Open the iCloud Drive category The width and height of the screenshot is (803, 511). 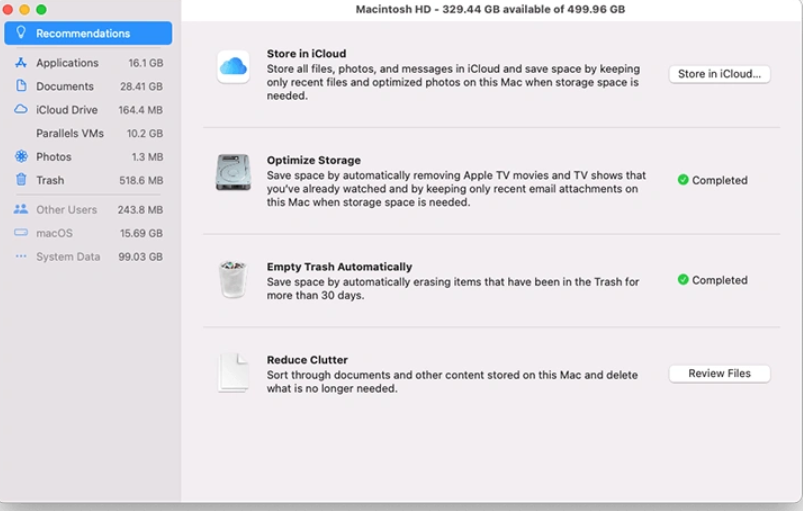(88, 110)
